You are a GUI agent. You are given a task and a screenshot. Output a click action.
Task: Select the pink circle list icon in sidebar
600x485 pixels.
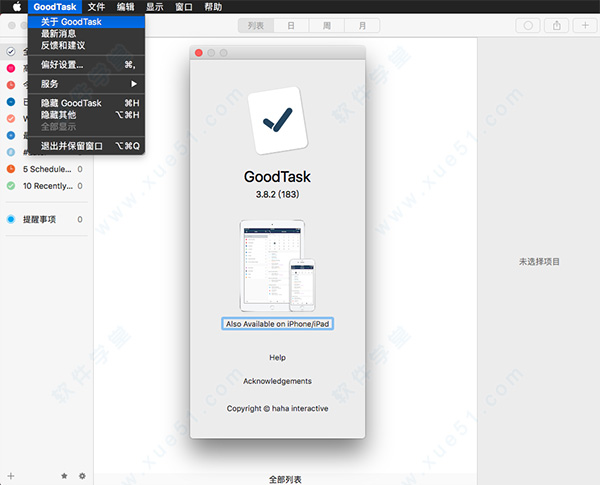[11, 68]
